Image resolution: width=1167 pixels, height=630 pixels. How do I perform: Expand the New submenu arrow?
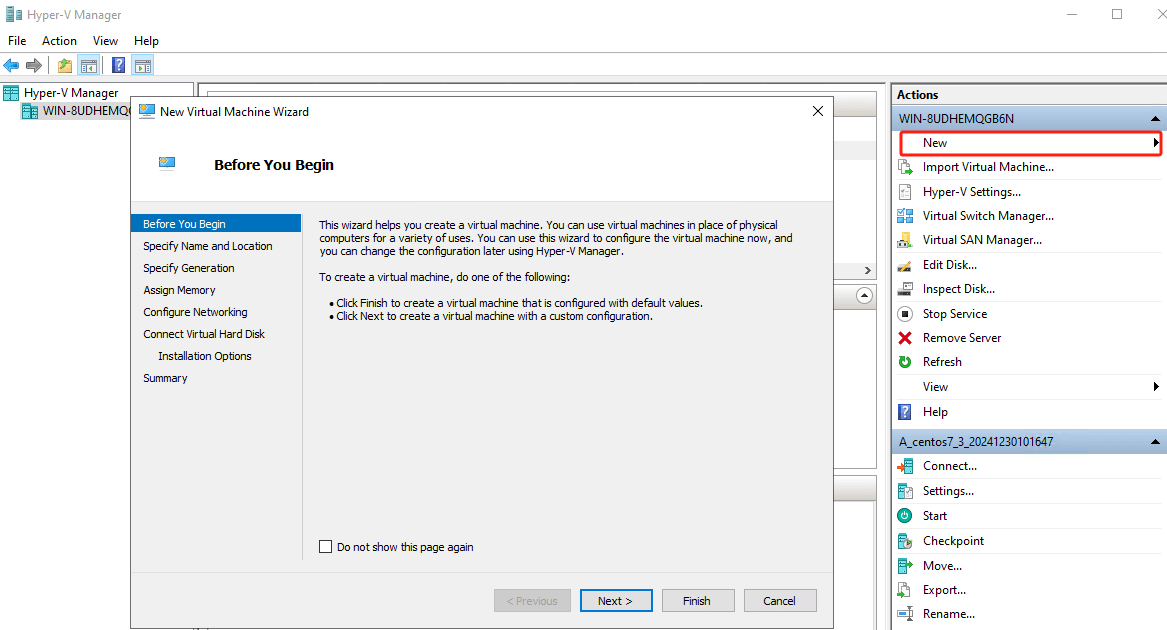point(1156,142)
